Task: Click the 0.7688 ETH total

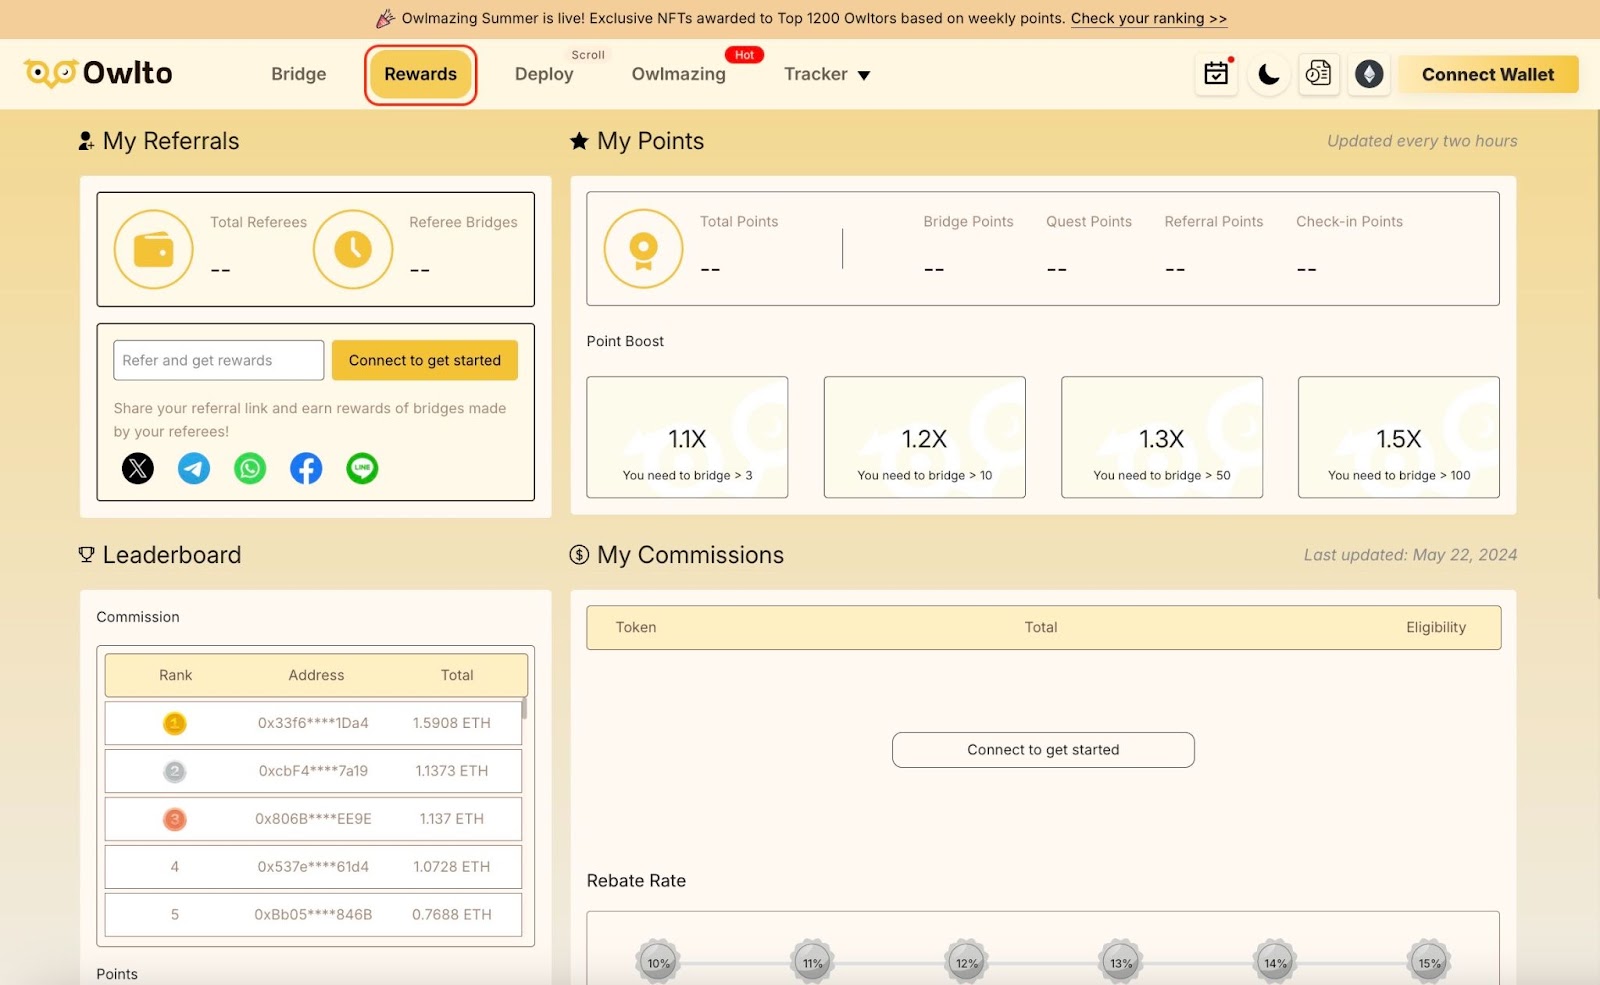Action: coord(452,915)
